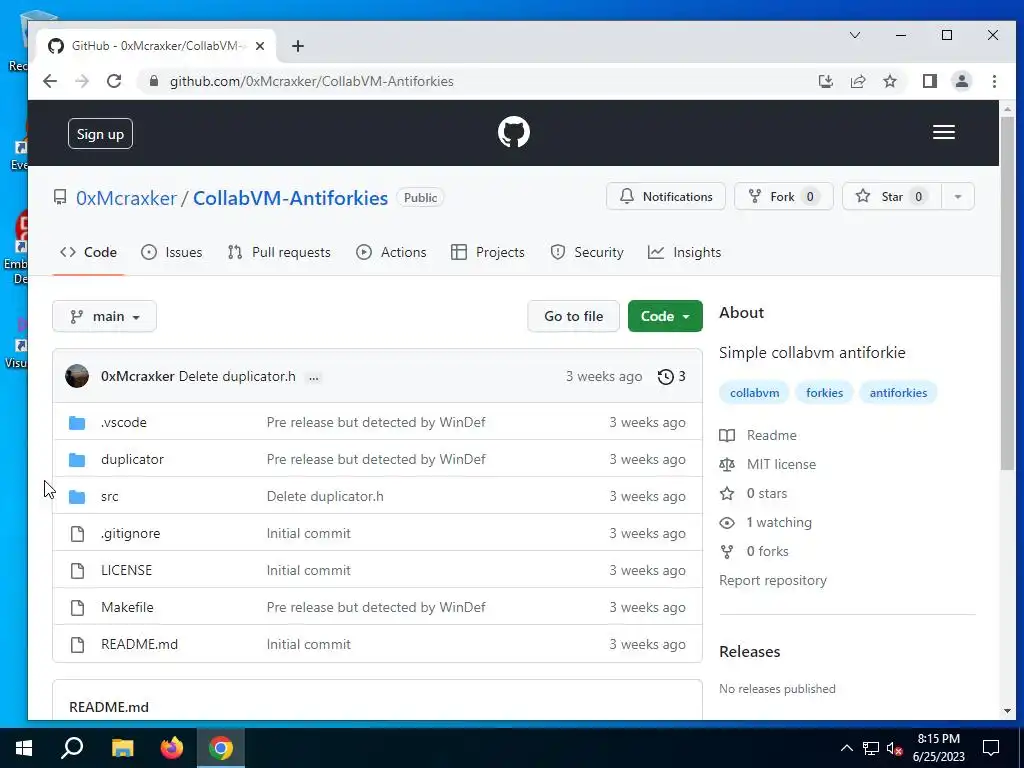Click 0xMcraxker's avatar in commit row
The height and width of the screenshot is (768, 1024).
click(x=76, y=376)
